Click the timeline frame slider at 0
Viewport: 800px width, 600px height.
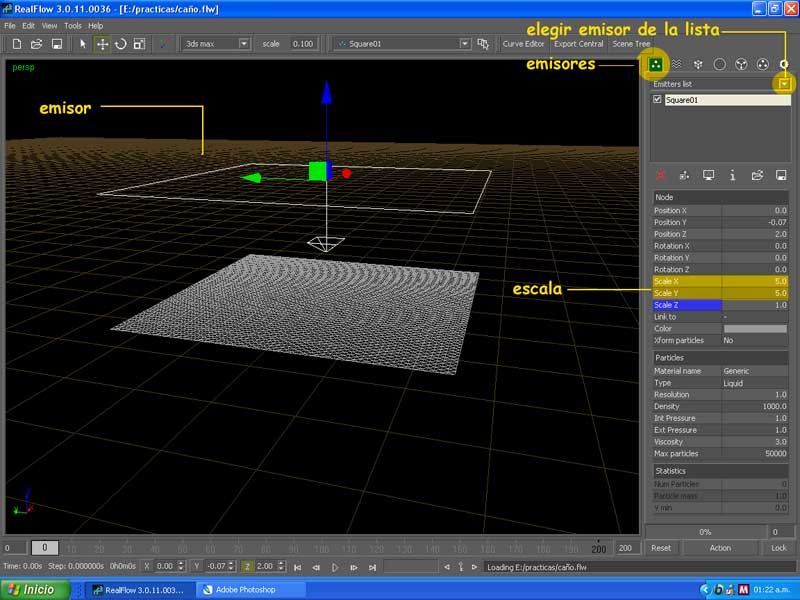44,547
